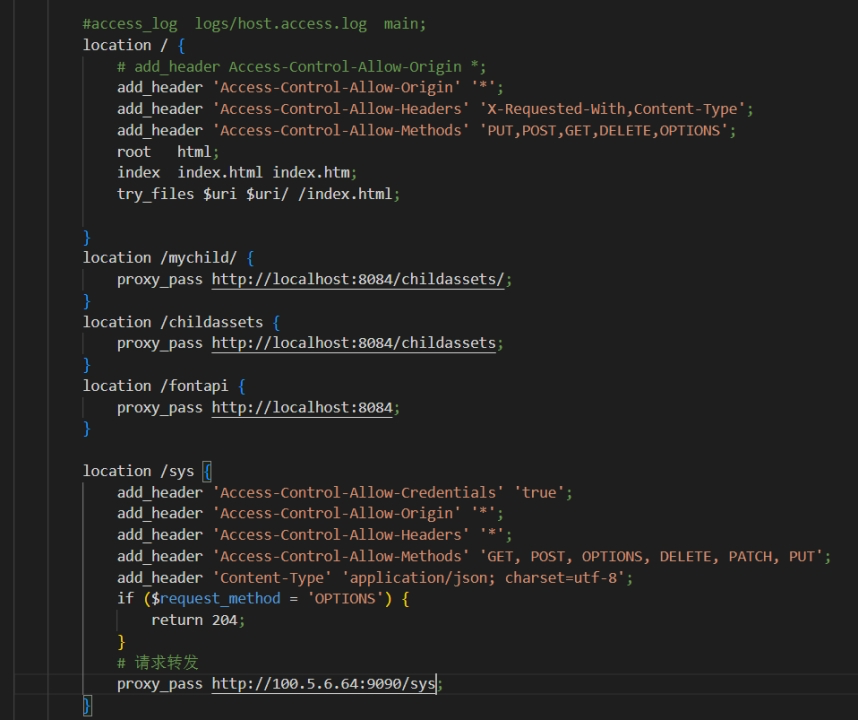Image resolution: width=858 pixels, height=720 pixels.
Task: Click the '$request_method' variable in the if statement
Action: tap(216, 599)
